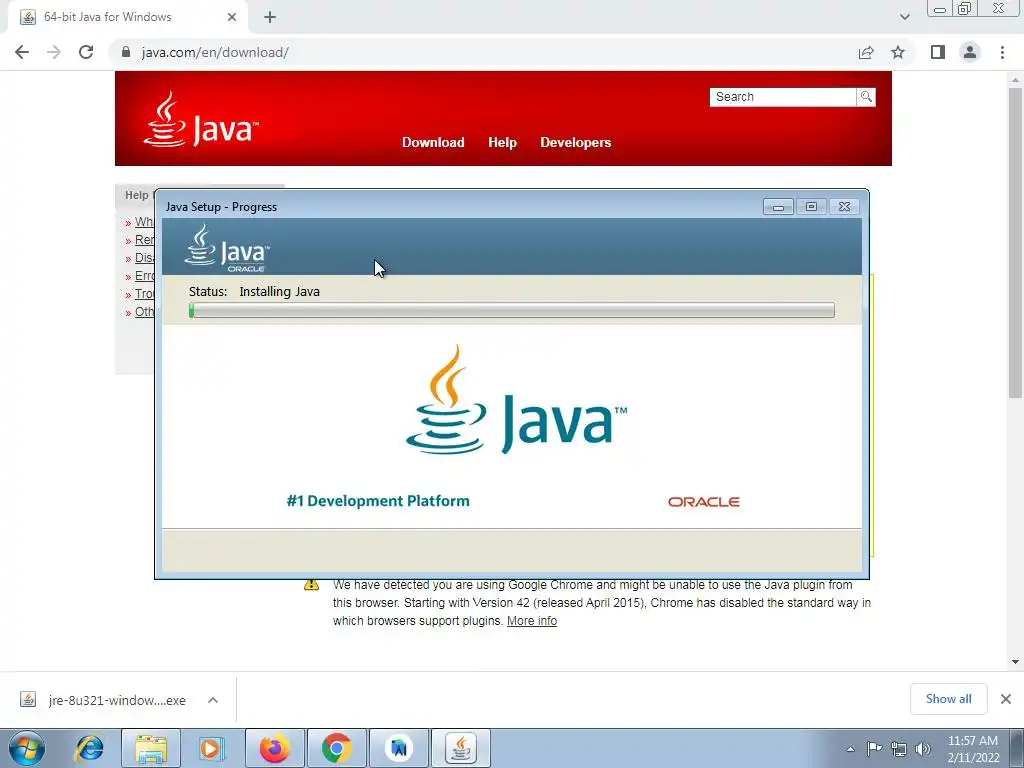1024x768 pixels.
Task: Show hidden system tray icons
Action: [850, 749]
